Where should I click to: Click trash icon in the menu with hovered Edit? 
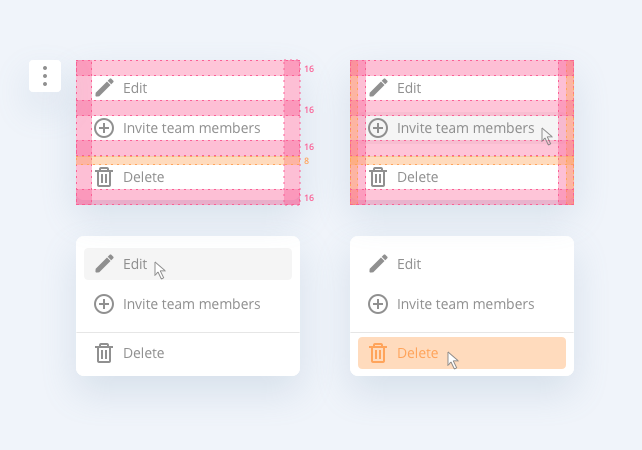point(104,353)
